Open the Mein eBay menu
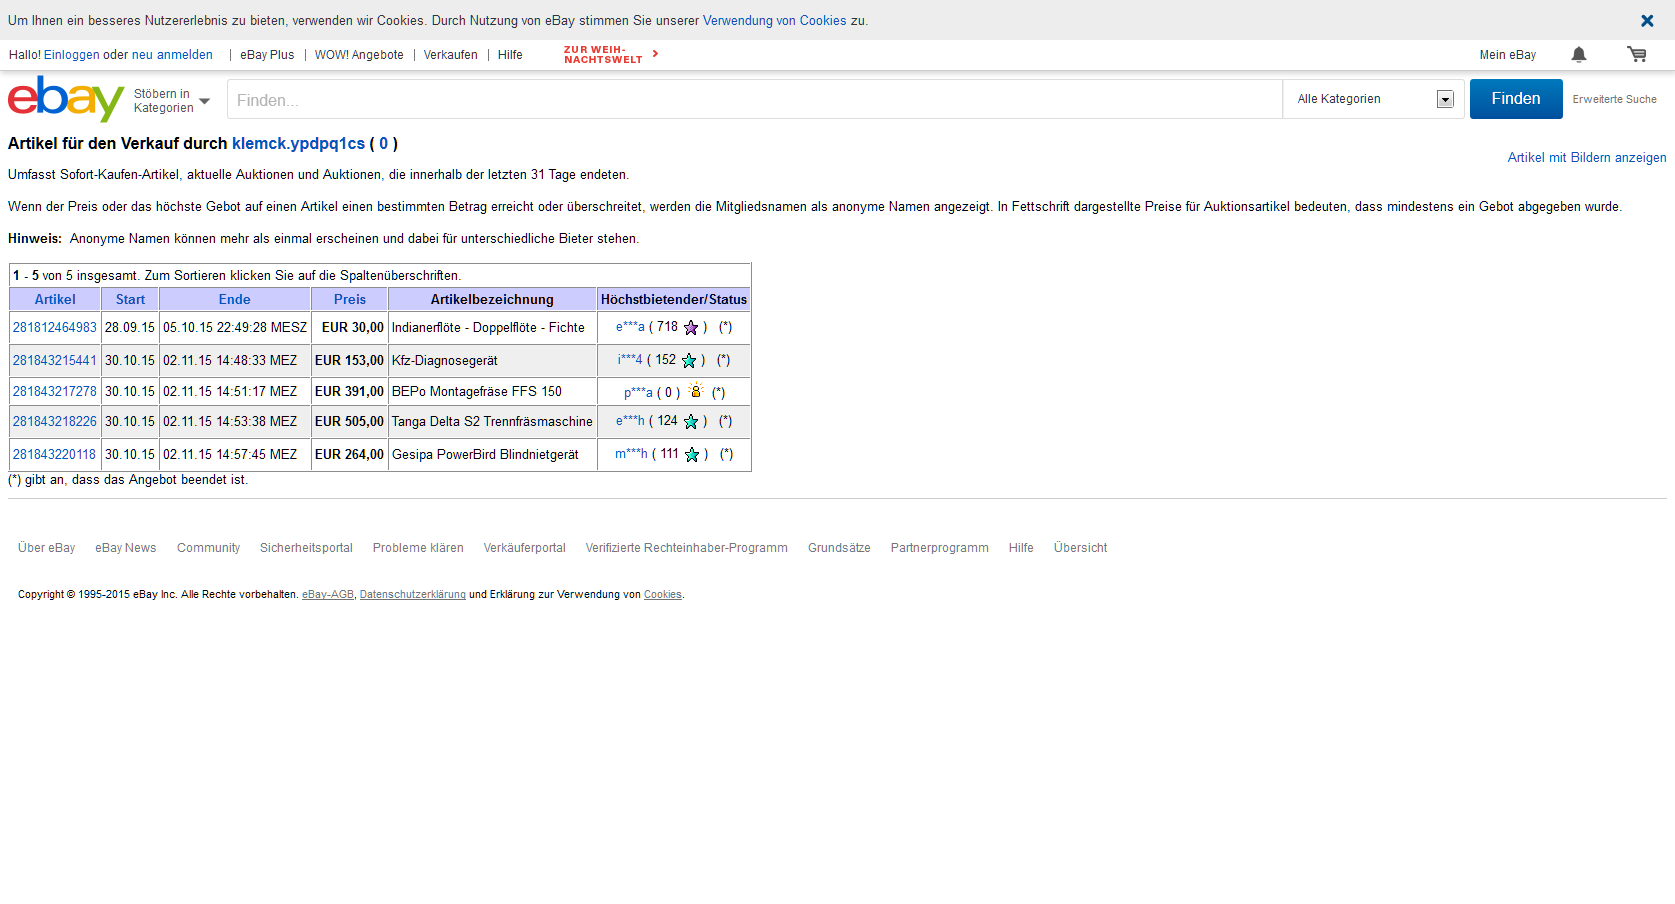The height and width of the screenshot is (904, 1675). (1507, 55)
